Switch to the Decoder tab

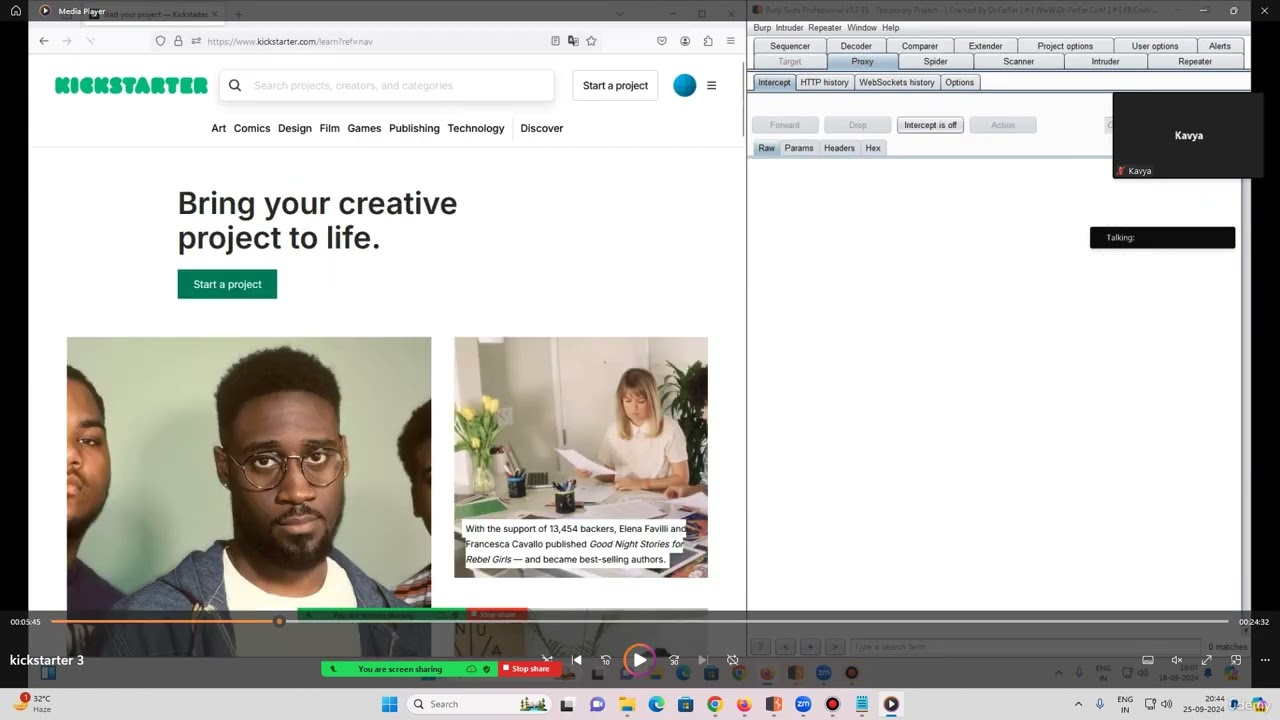[x=856, y=46]
